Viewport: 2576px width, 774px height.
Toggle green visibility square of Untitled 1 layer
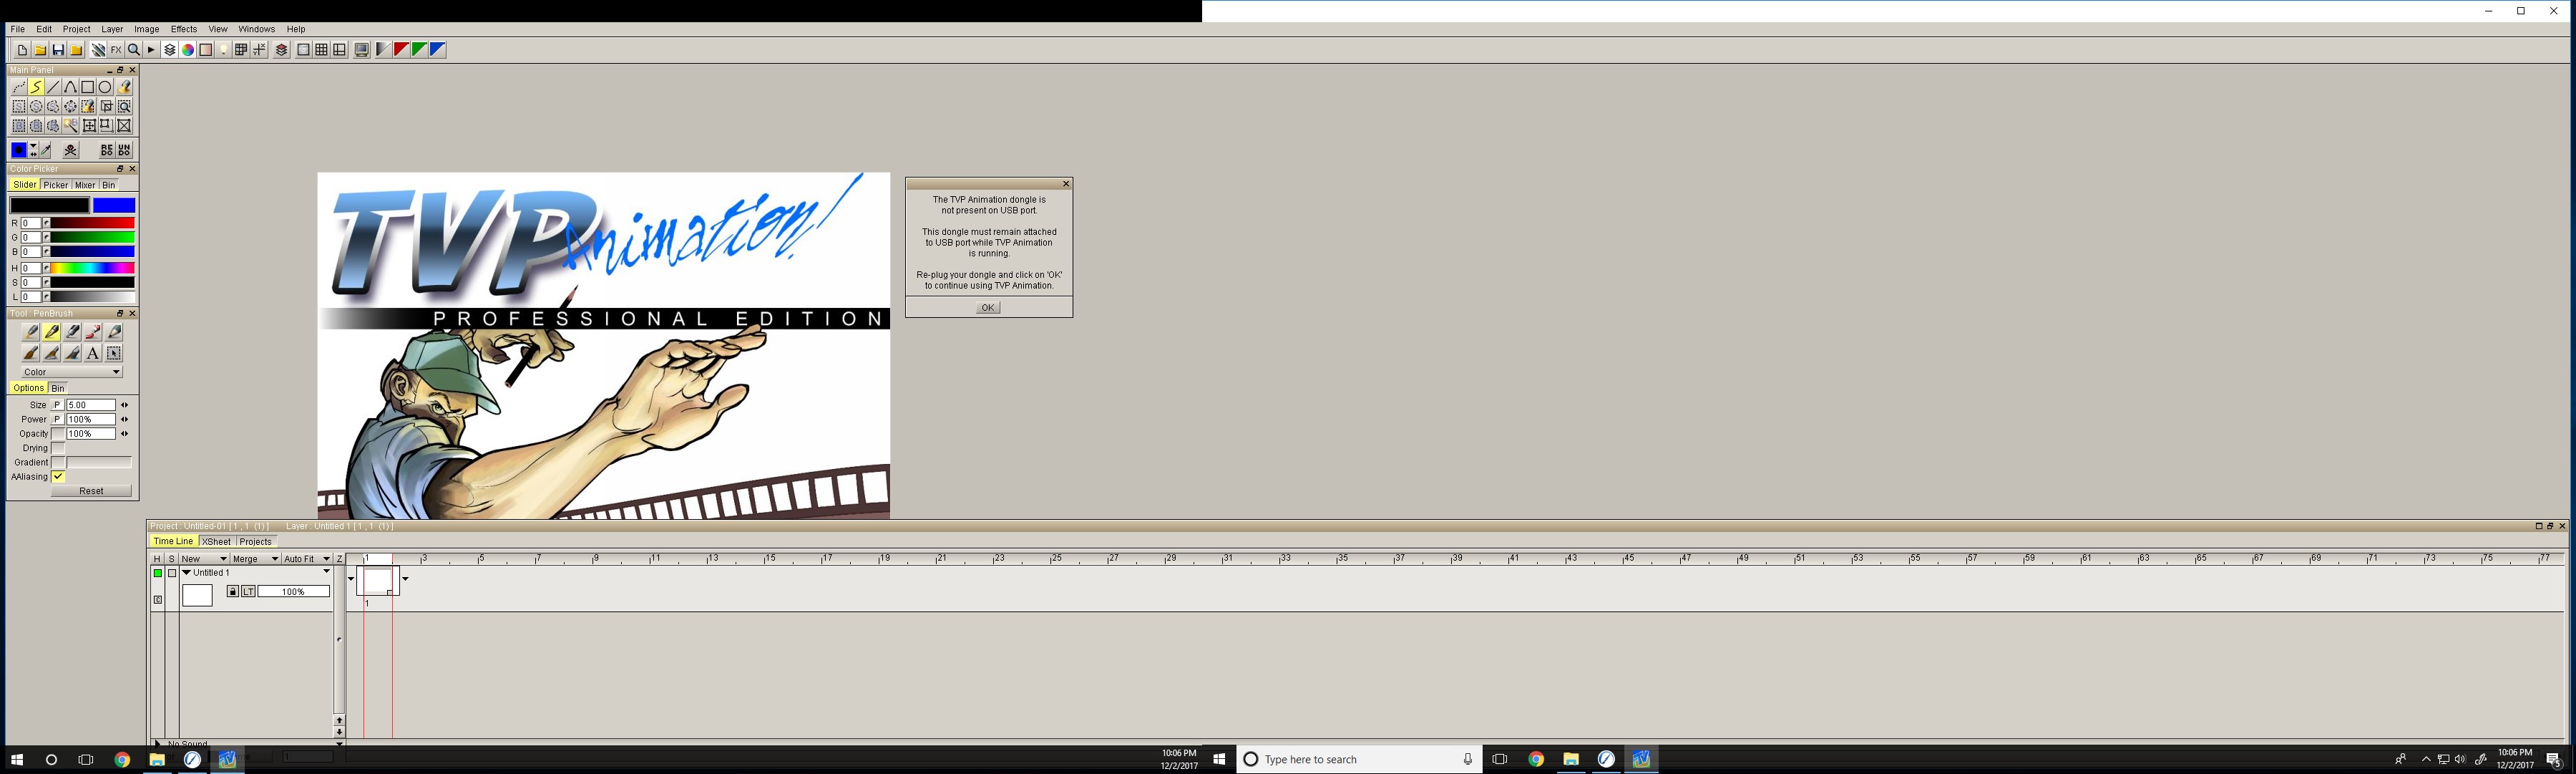point(158,573)
